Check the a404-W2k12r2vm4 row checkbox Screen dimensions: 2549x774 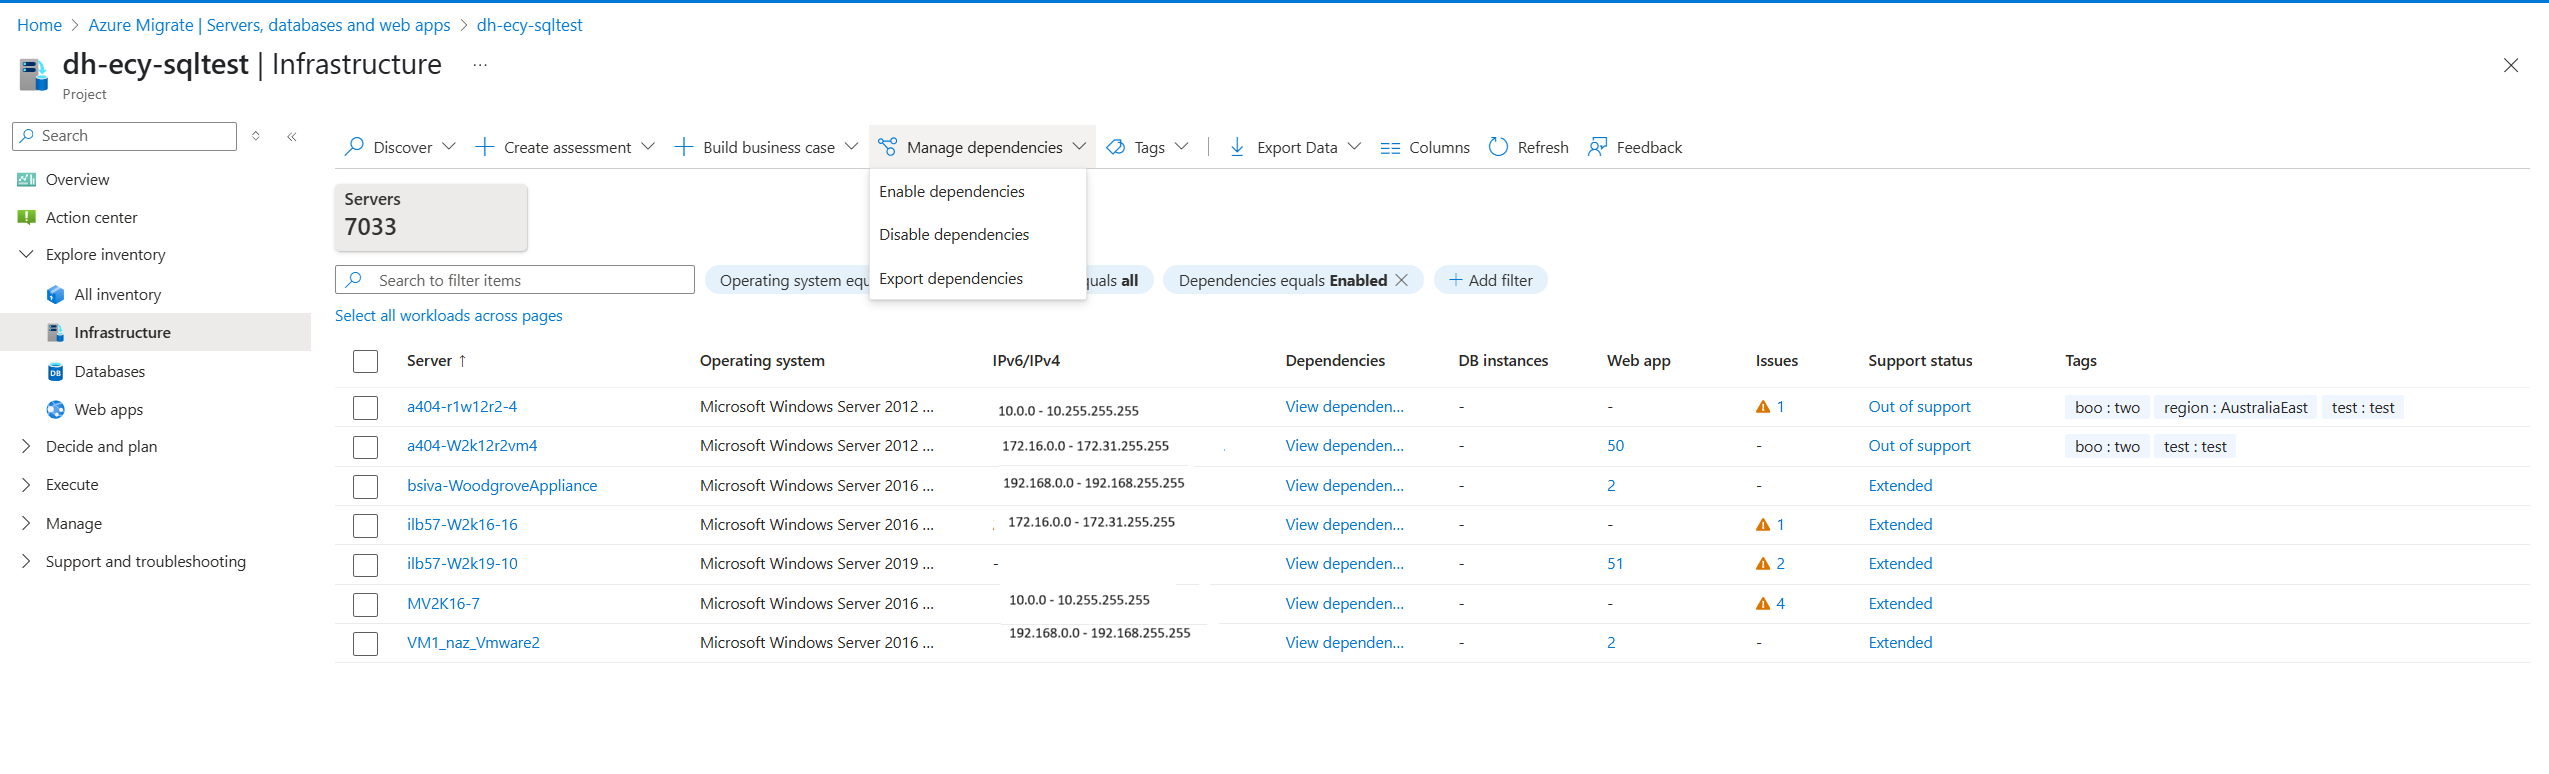[x=366, y=447]
